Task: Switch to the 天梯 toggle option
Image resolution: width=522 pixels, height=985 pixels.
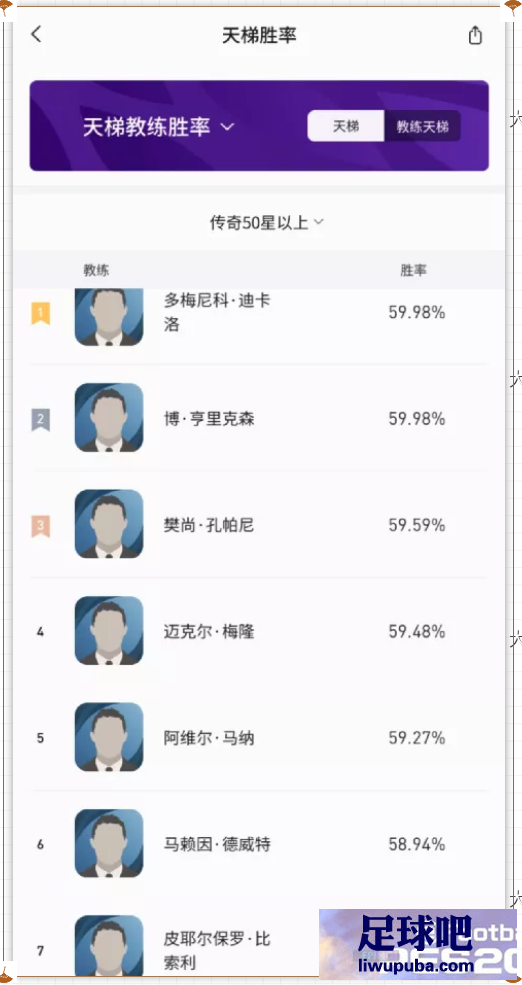Action: [x=345, y=126]
